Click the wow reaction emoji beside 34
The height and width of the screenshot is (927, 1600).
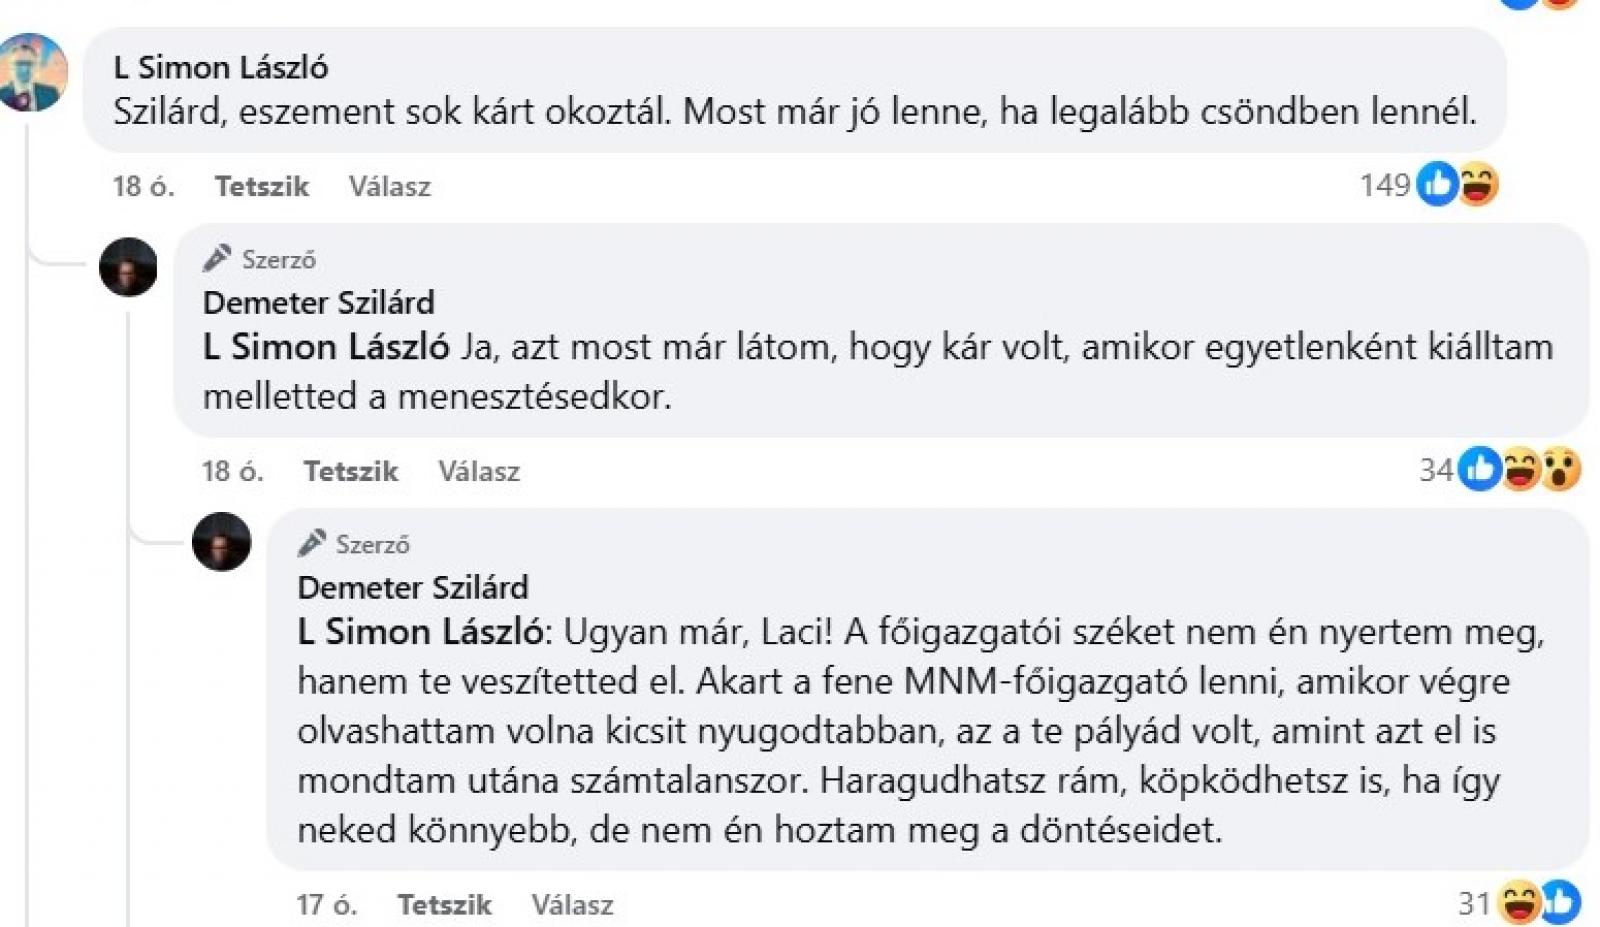pos(1560,469)
